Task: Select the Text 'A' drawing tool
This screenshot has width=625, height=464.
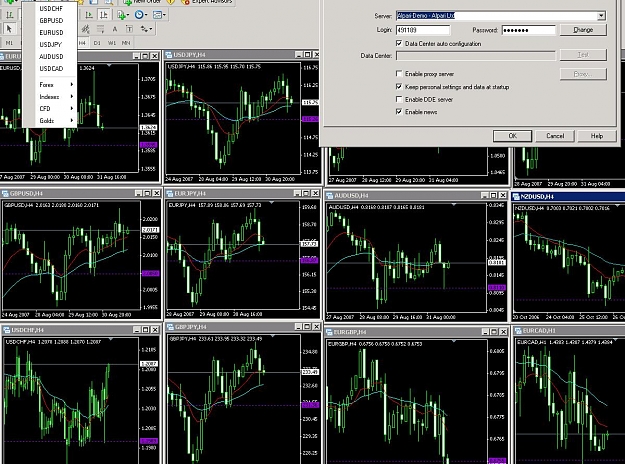Action: click(115, 29)
